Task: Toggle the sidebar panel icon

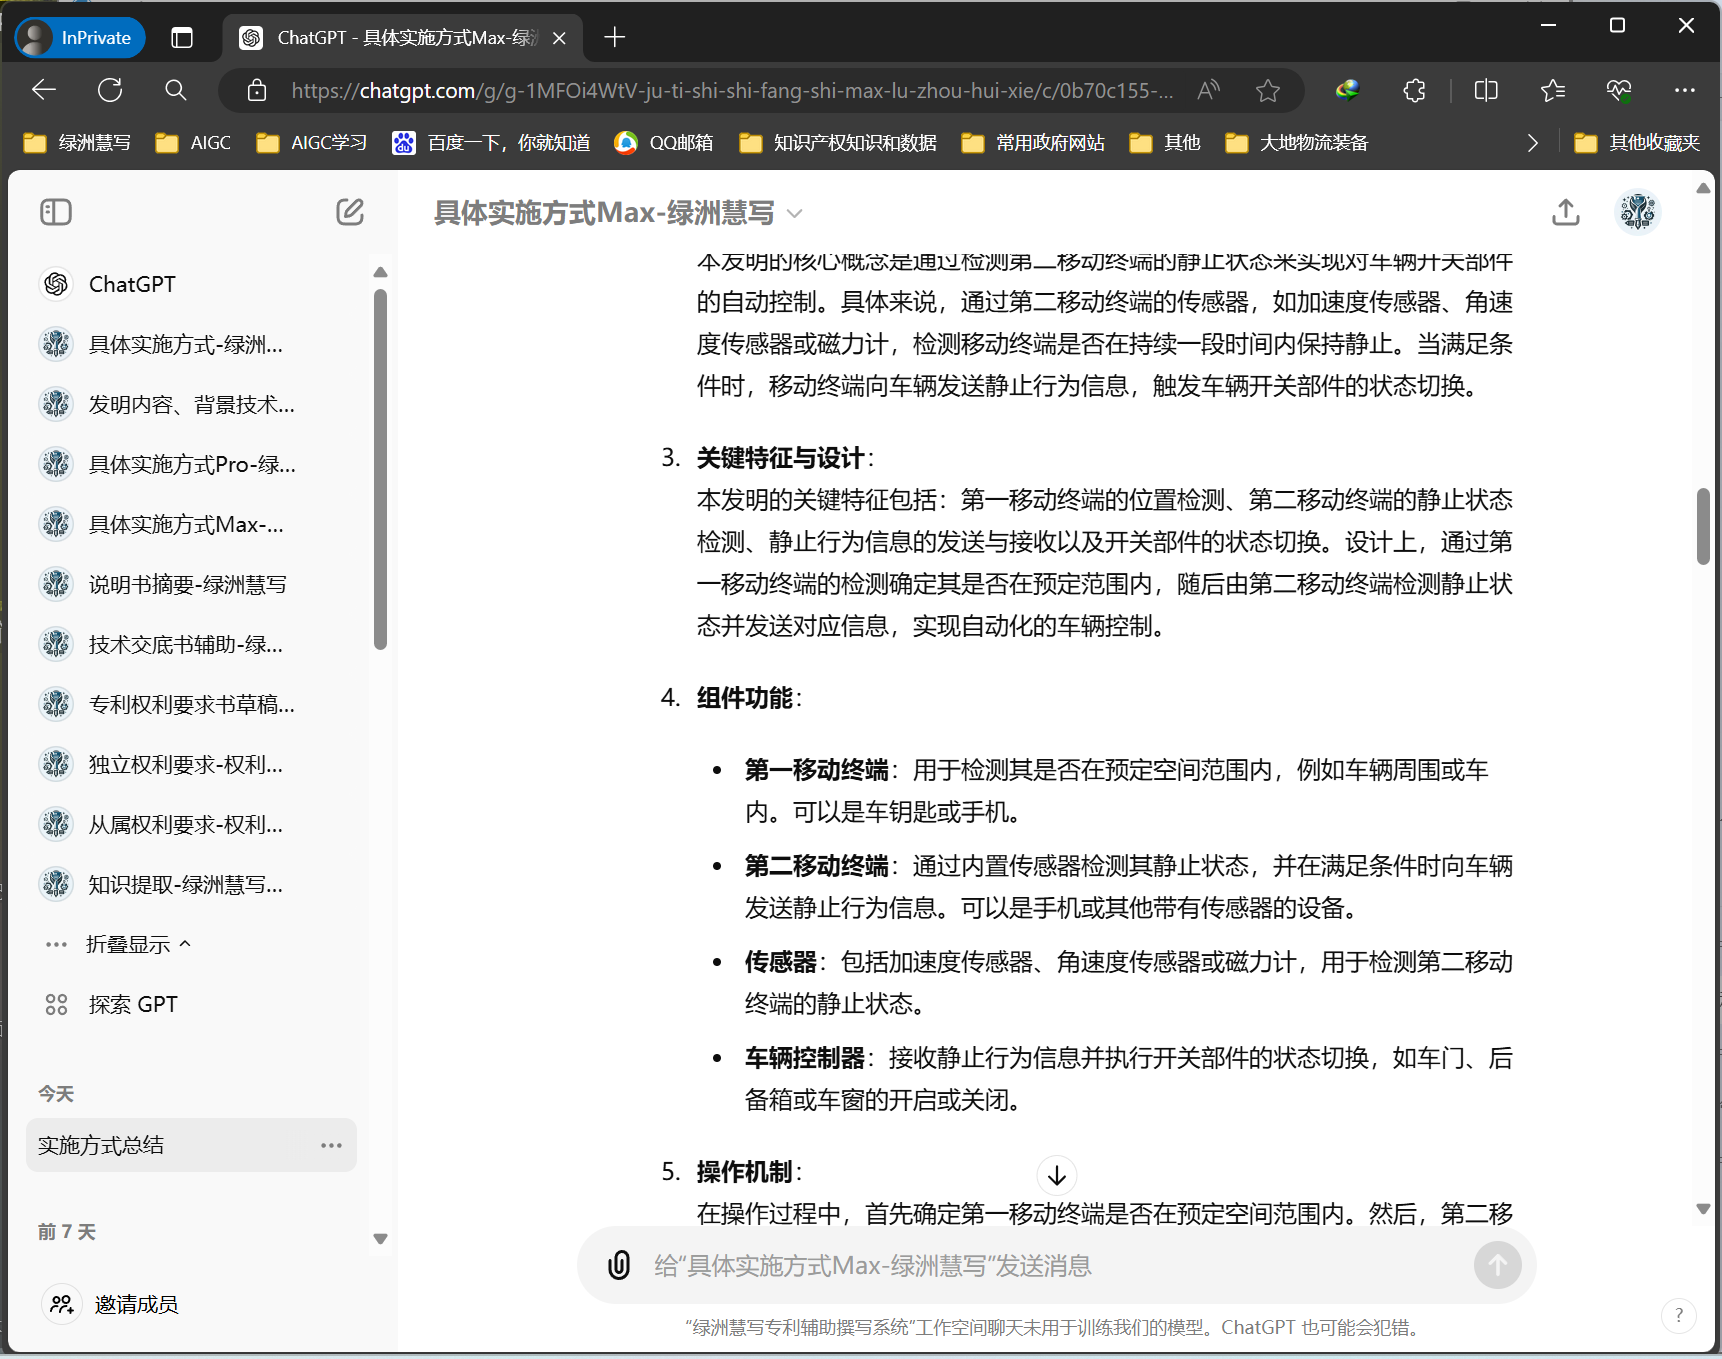Action: pyautogui.click(x=56, y=212)
